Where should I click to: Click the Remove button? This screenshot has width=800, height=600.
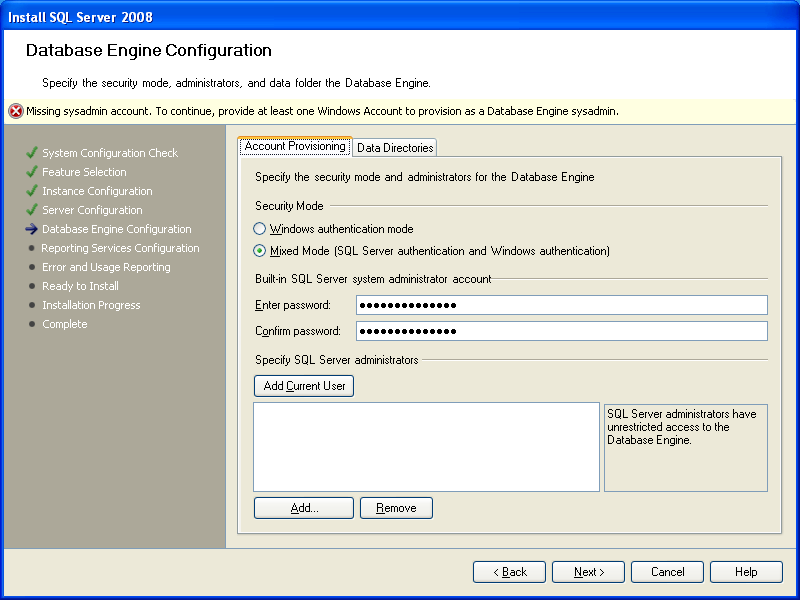click(396, 508)
